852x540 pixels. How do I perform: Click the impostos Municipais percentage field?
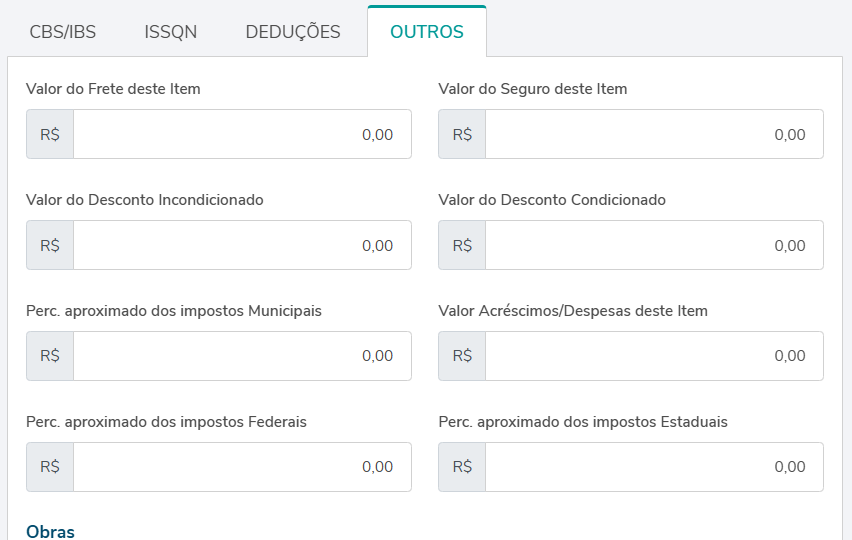point(242,357)
